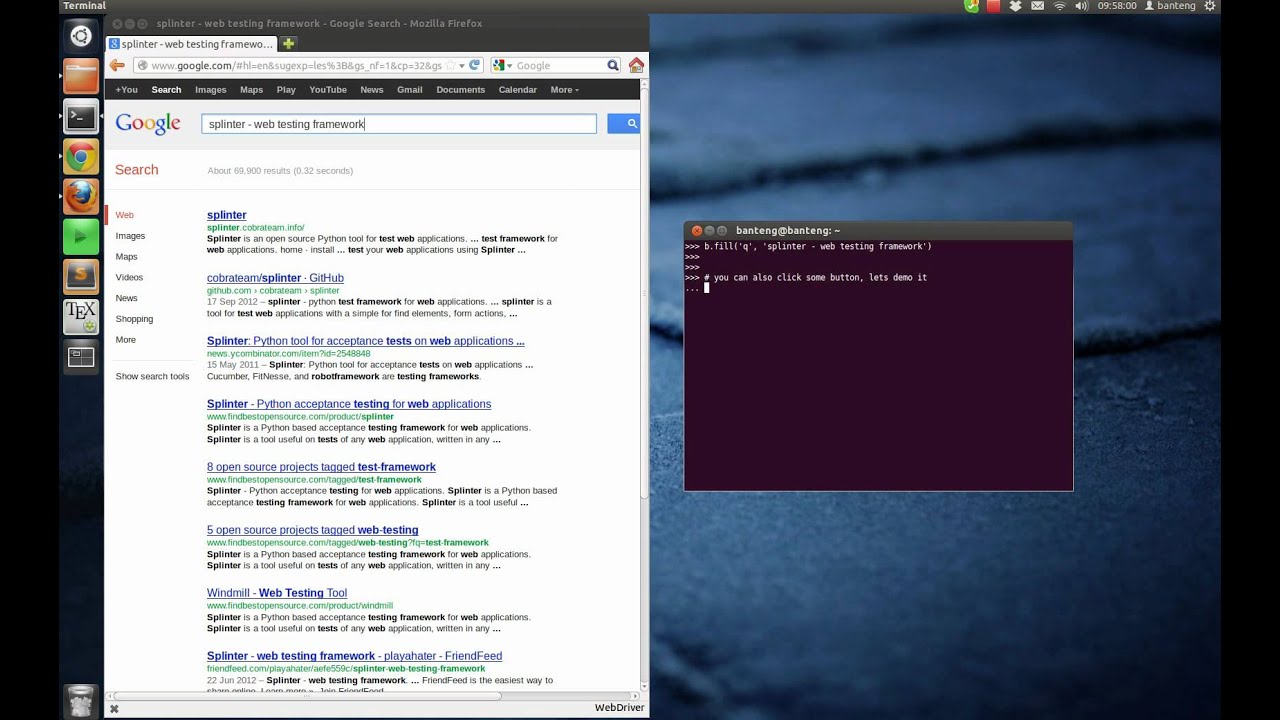Click the site identity globe icon
The width and height of the screenshot is (1280, 720).
coord(142,65)
